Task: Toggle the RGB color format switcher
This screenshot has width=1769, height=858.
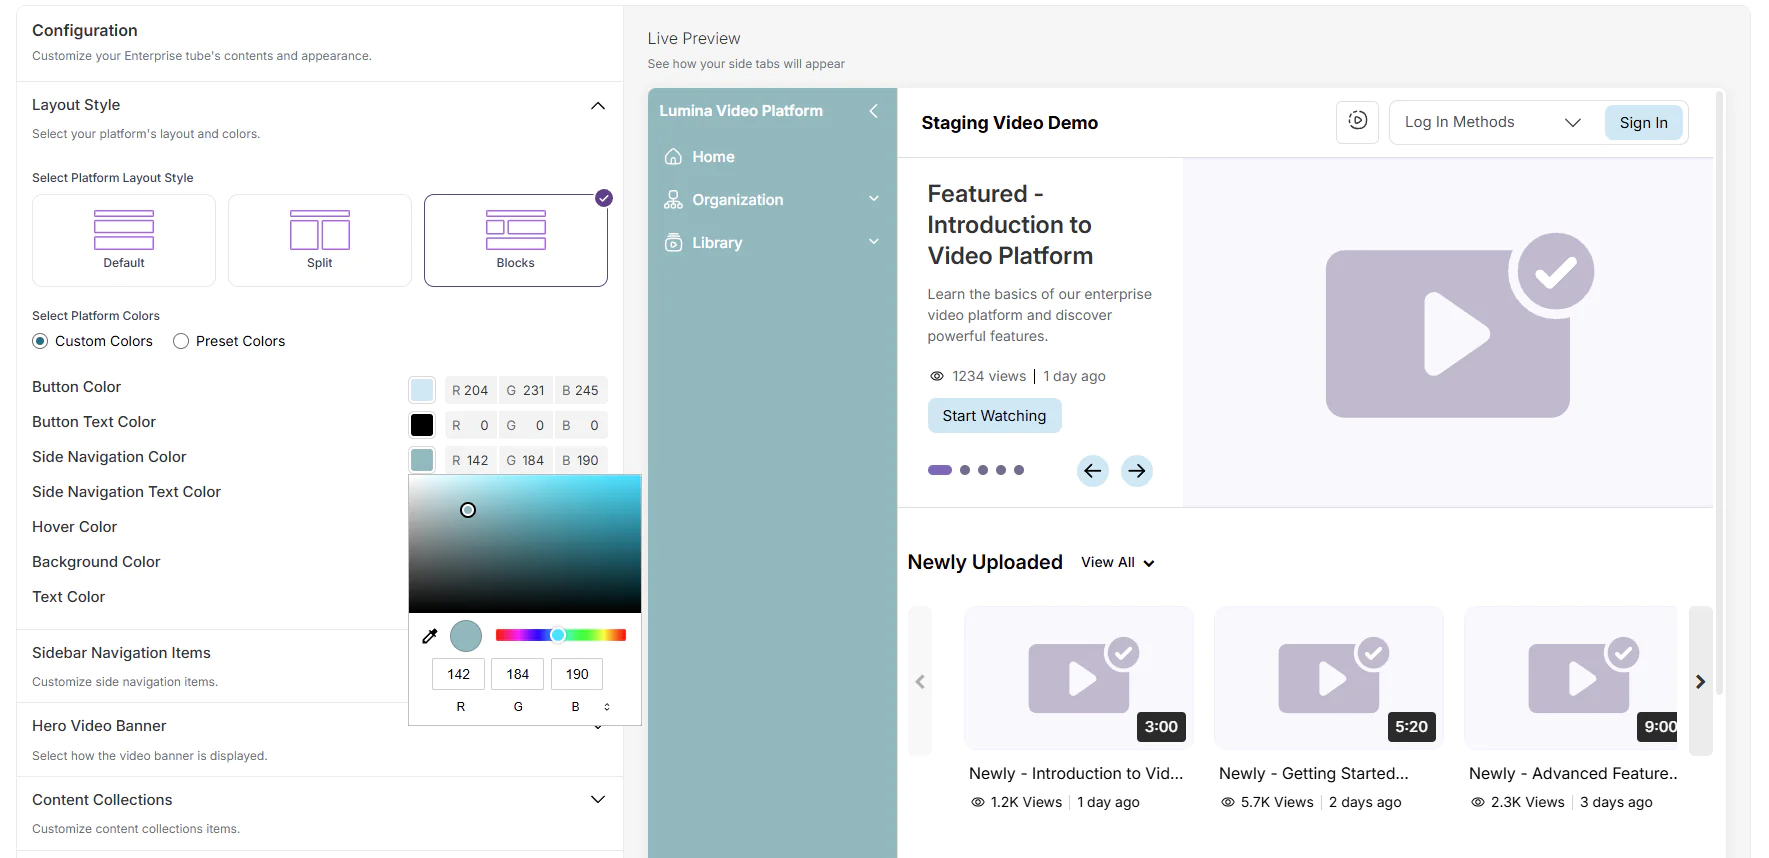Action: (607, 707)
